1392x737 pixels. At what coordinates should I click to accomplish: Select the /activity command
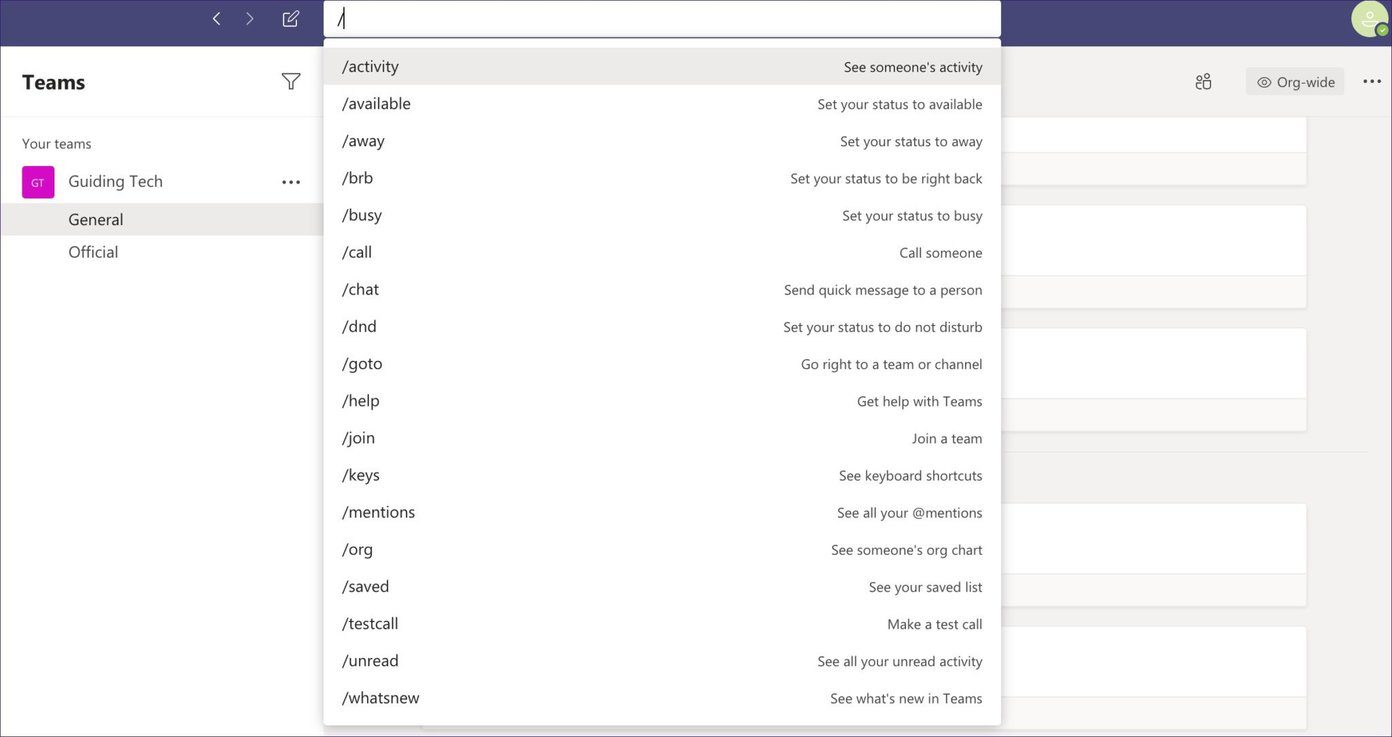(662, 67)
